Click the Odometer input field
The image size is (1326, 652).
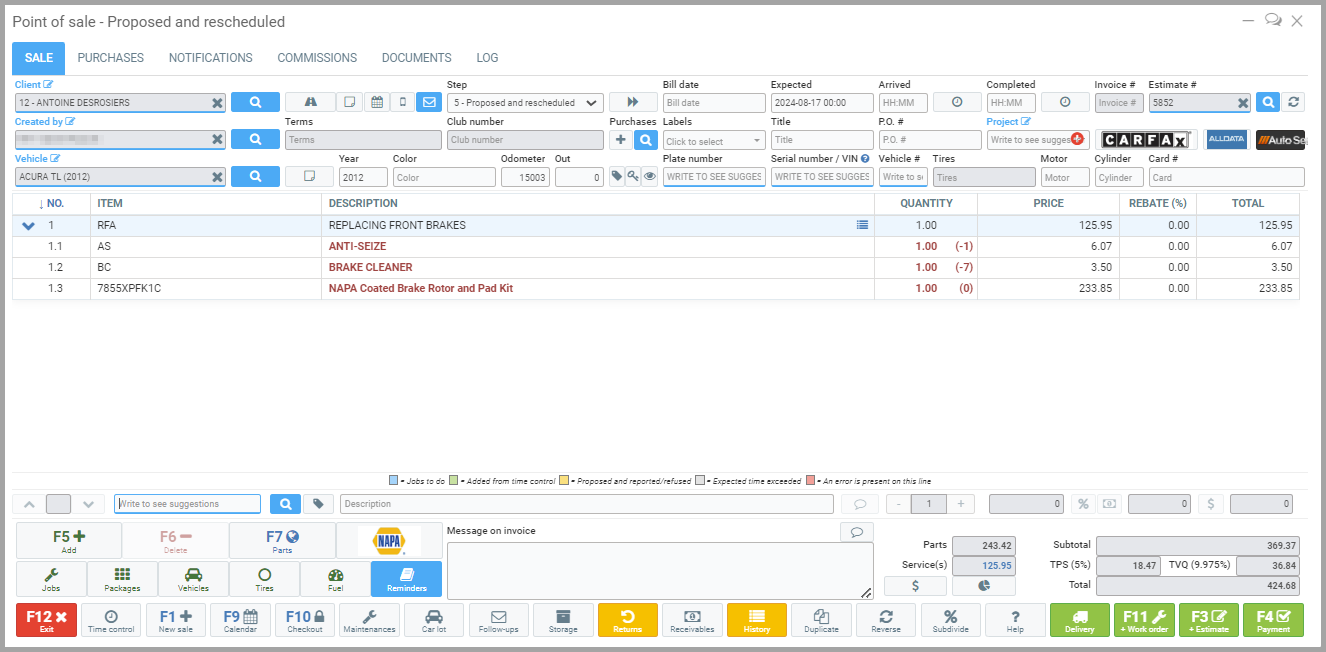(525, 177)
